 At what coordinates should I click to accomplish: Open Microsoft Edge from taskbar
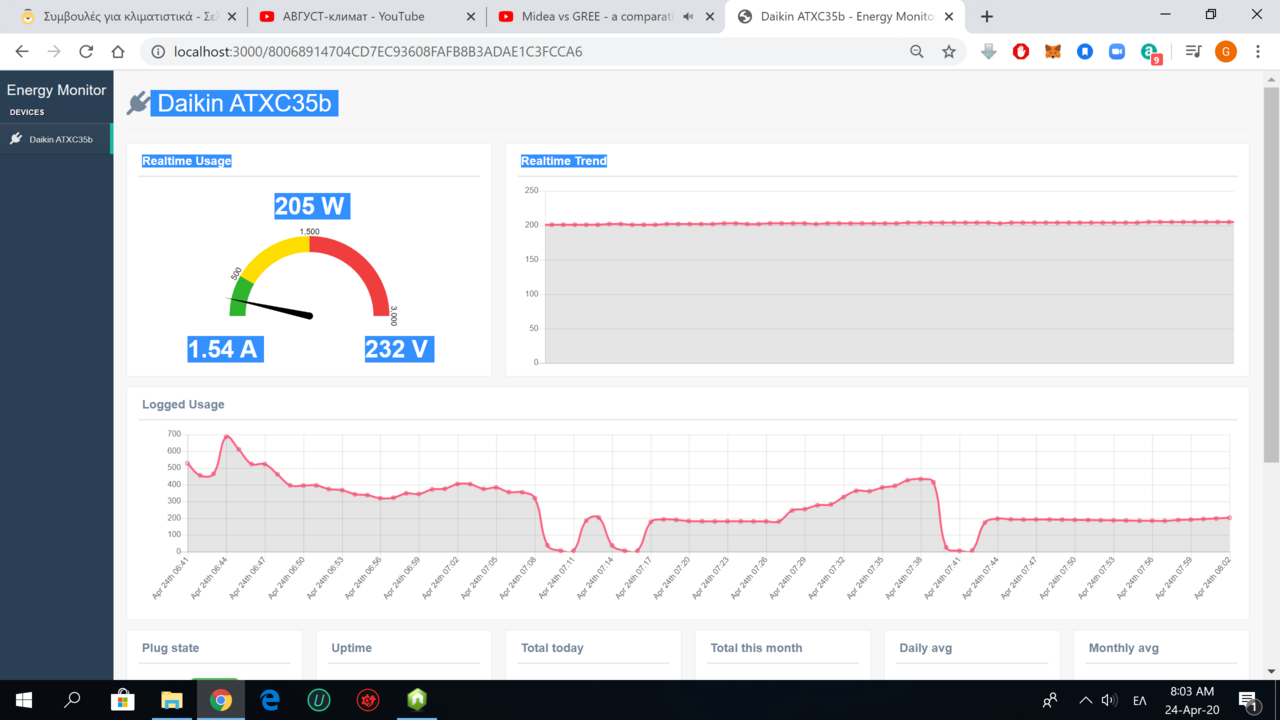[270, 700]
